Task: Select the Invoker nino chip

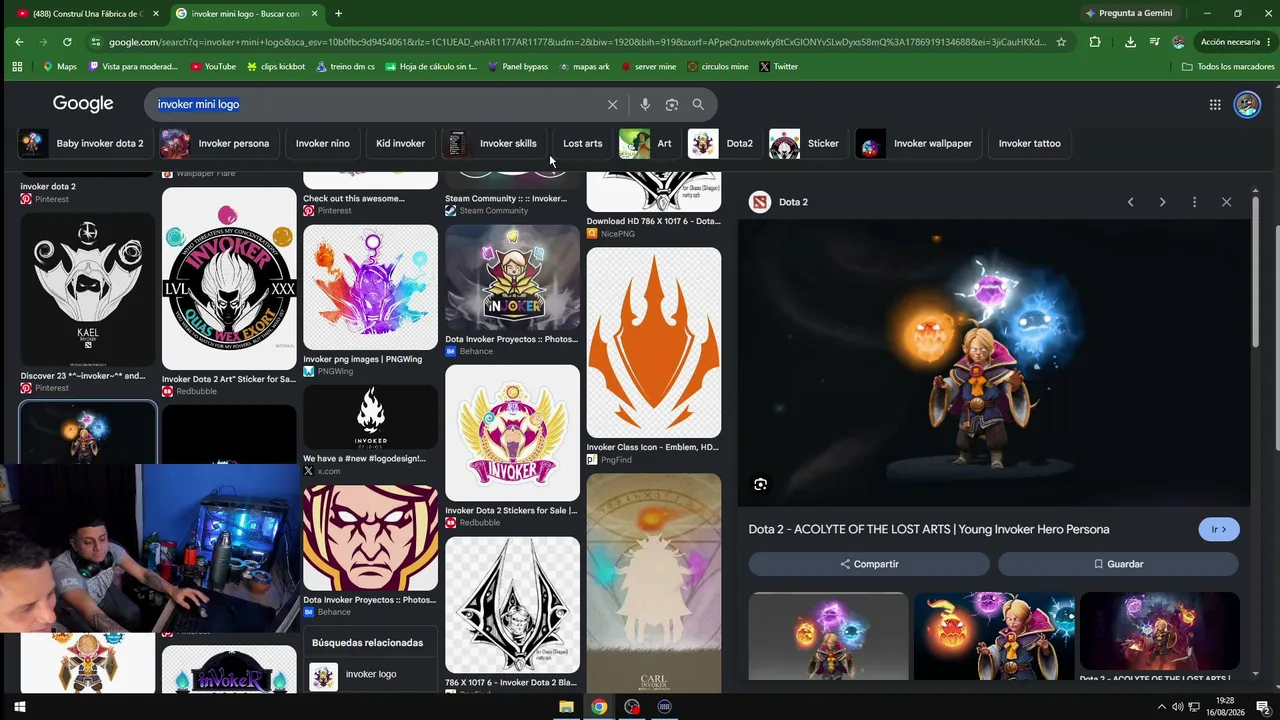Action: pyautogui.click(x=323, y=143)
